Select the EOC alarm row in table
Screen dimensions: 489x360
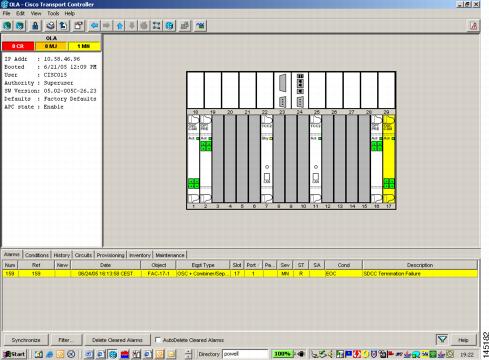coord(240,274)
